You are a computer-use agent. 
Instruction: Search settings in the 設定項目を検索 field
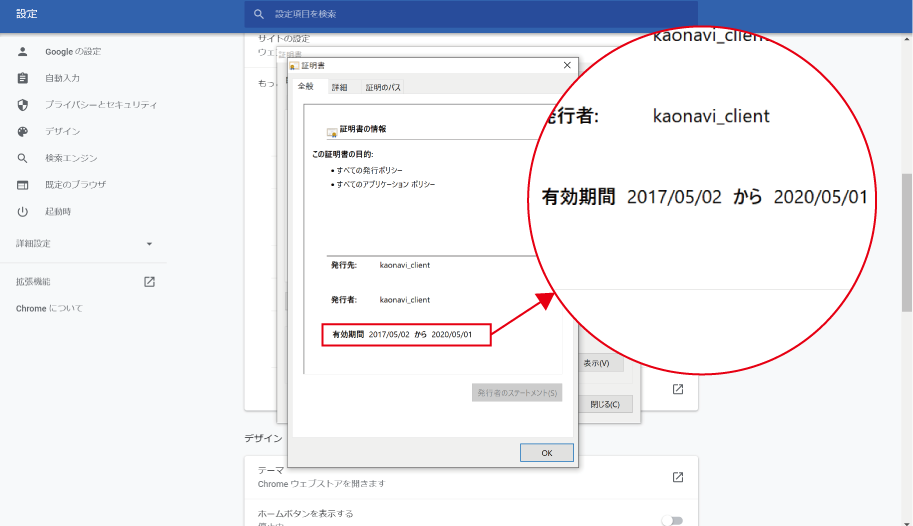coord(470,14)
